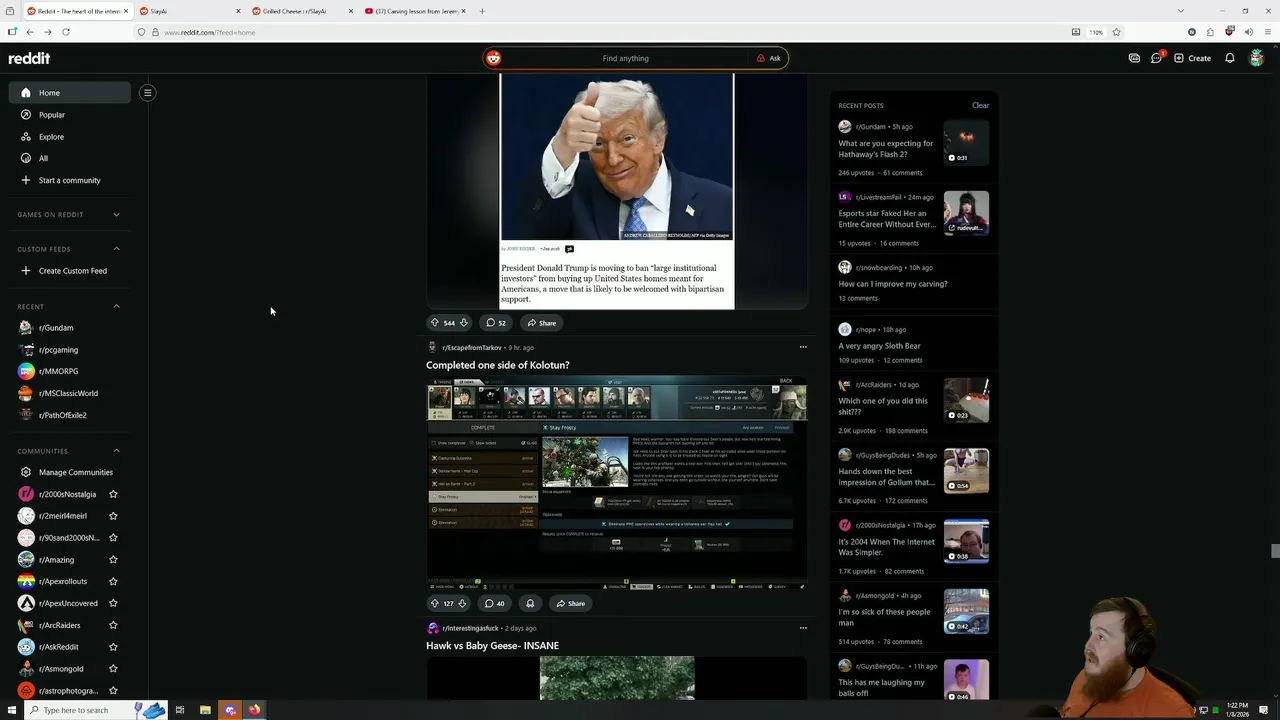Expand Games on Reddit section

116,215
